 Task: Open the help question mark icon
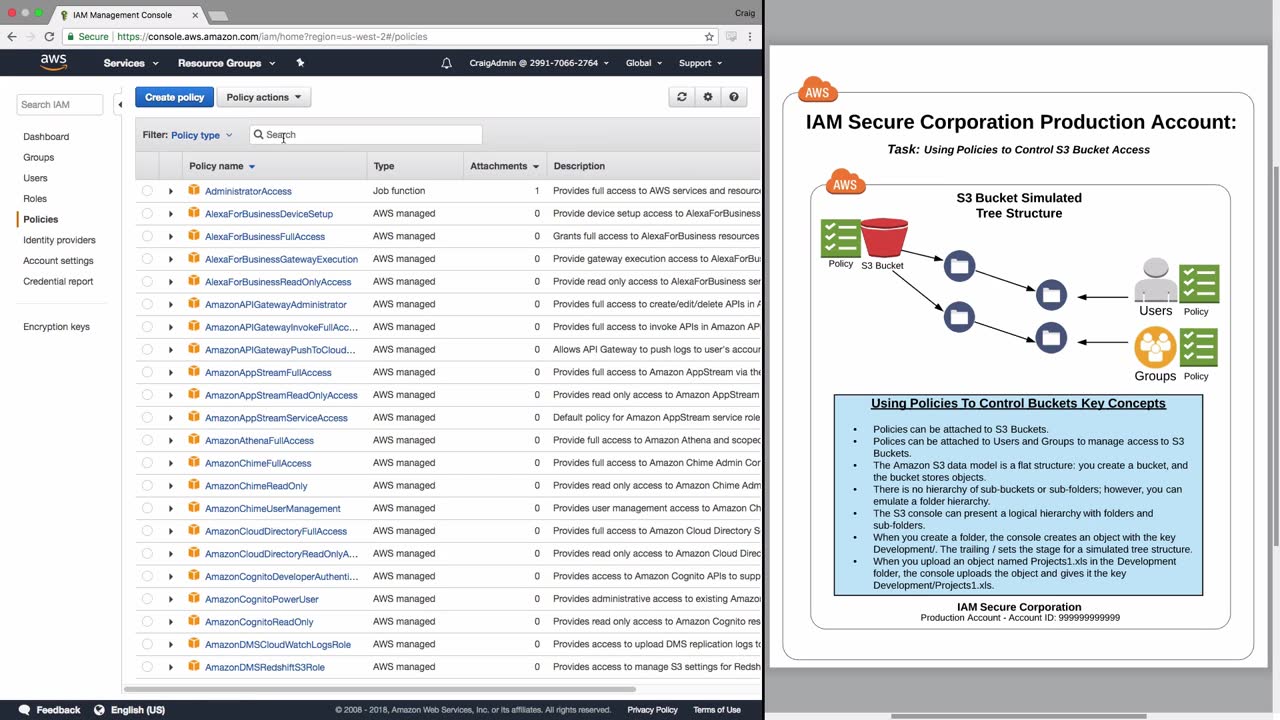click(734, 97)
